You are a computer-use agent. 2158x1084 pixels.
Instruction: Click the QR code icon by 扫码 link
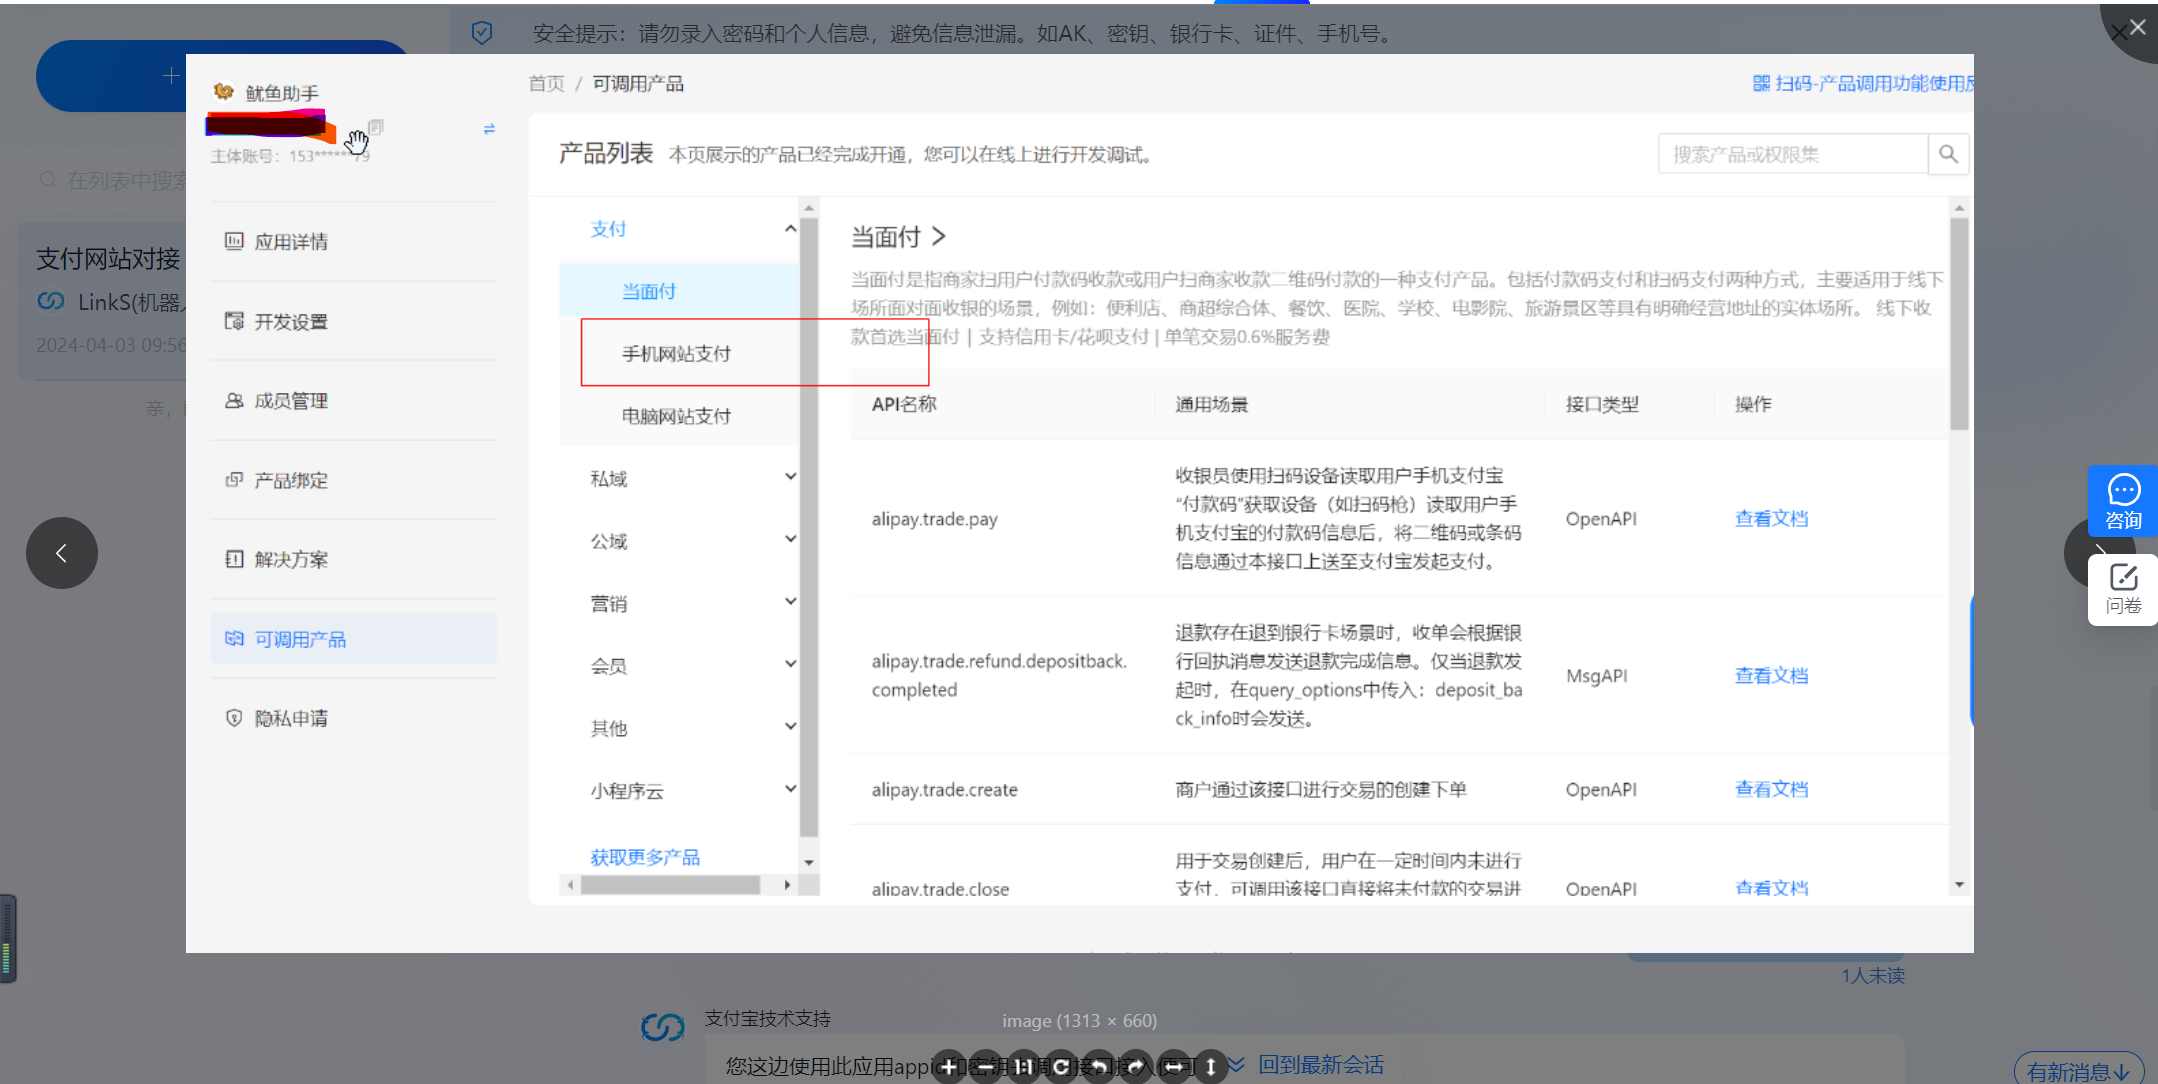[x=1762, y=83]
